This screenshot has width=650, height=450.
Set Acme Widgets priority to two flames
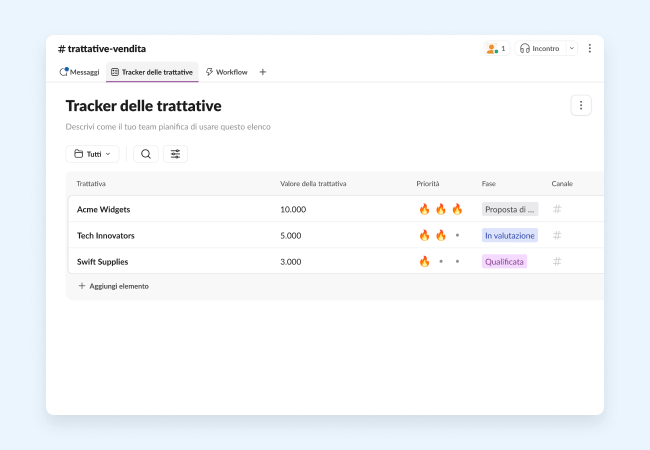tap(441, 209)
